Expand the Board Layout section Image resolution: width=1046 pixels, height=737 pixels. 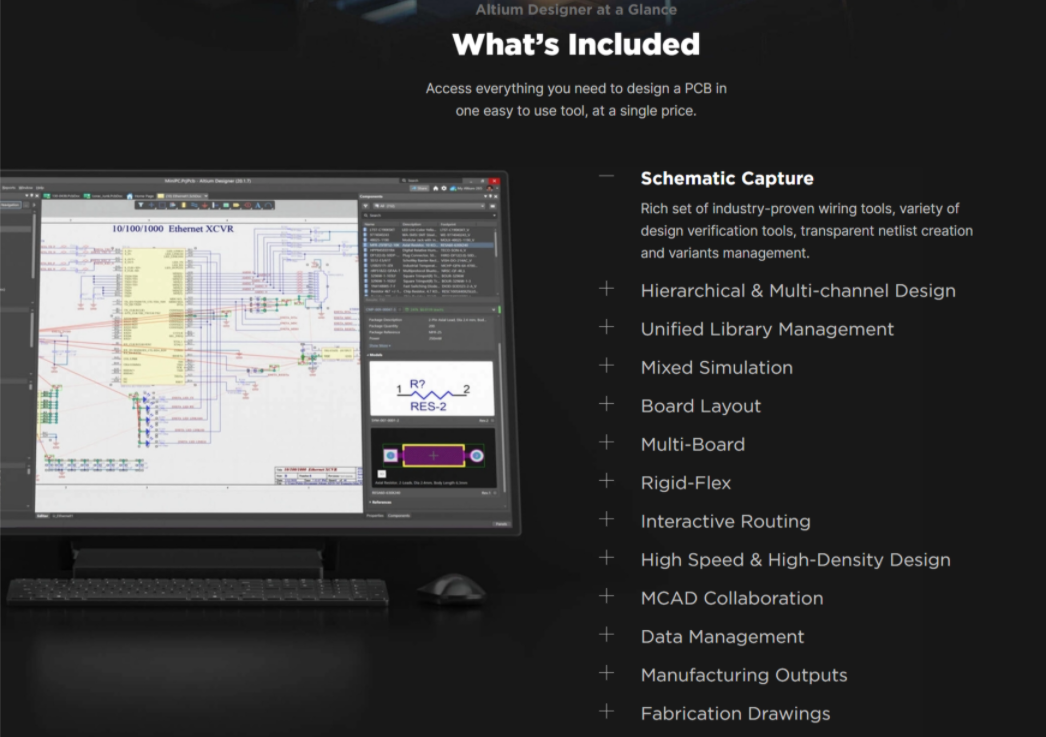coord(606,404)
